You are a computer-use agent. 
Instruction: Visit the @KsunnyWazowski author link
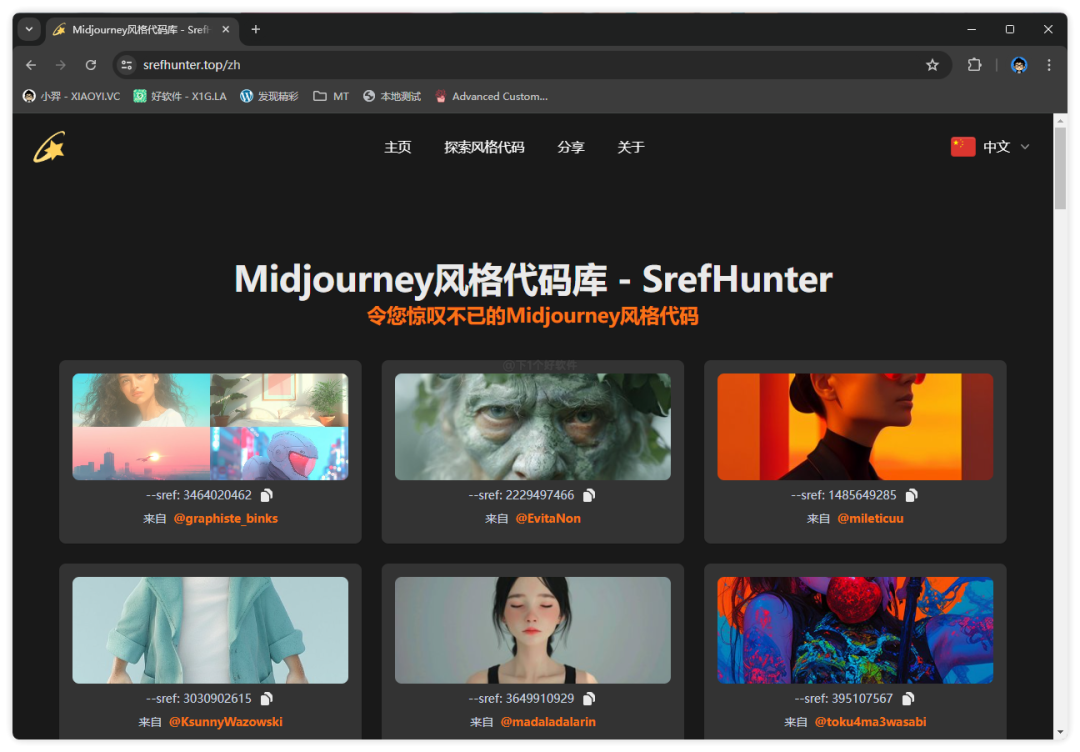click(x=226, y=722)
